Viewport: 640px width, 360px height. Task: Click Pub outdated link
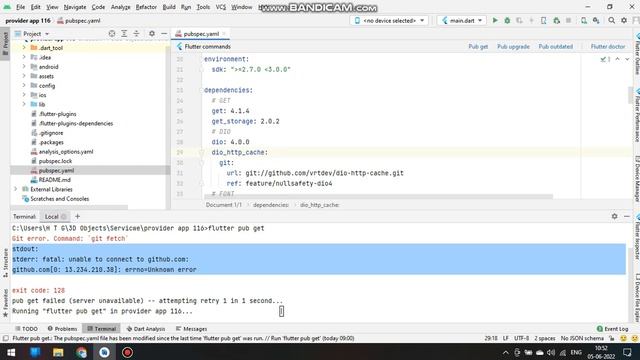pyautogui.click(x=556, y=47)
